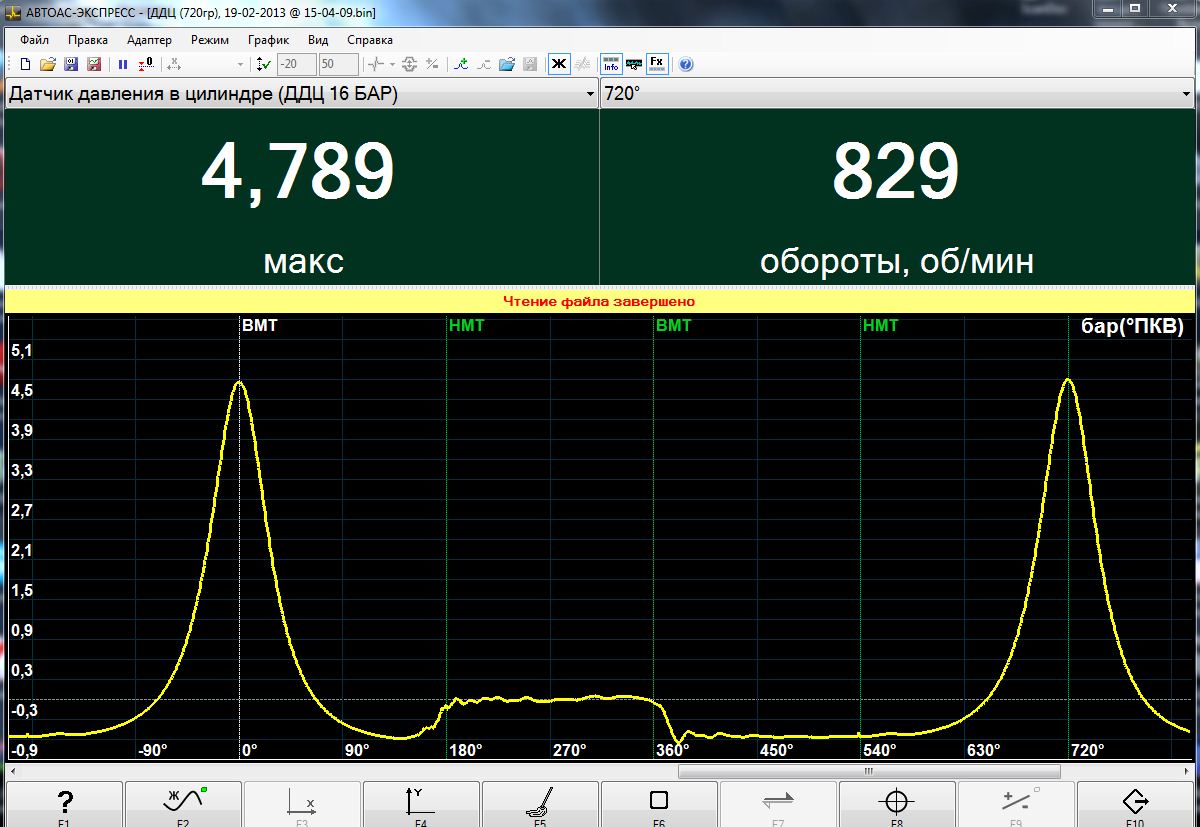Toggle the Ж filter toolbar button
This screenshot has width=1200, height=827.
[559, 64]
